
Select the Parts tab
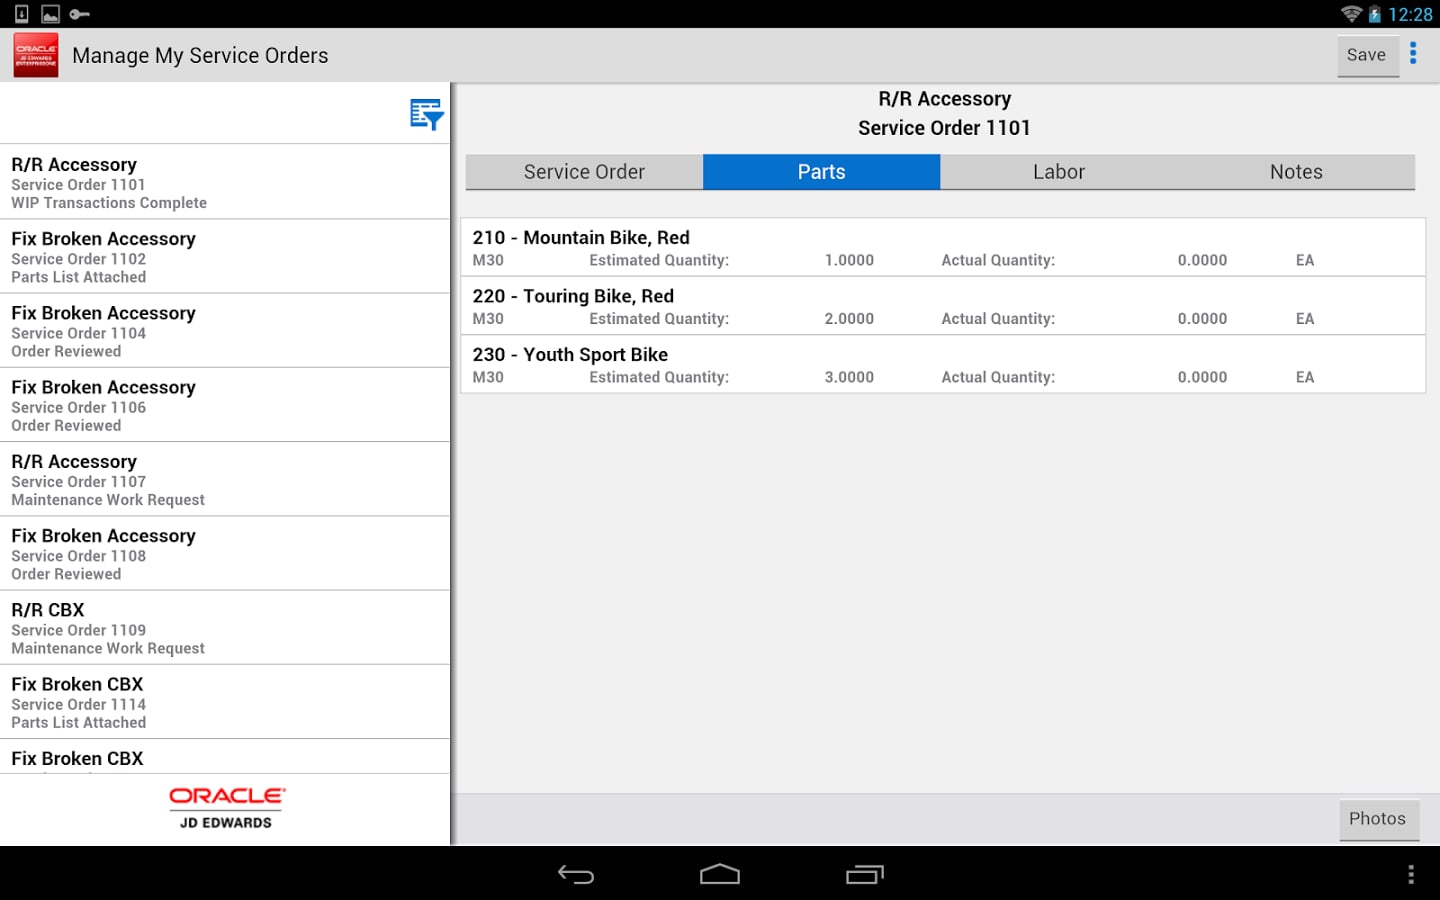(821, 172)
